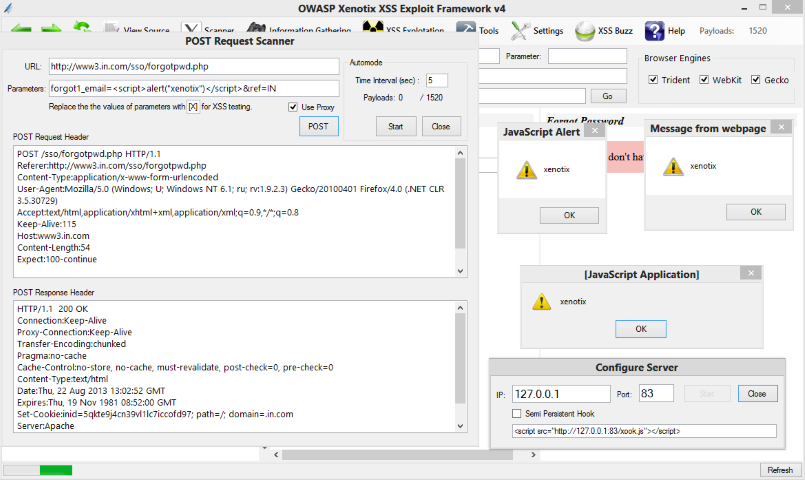Click the URL input field
The height and width of the screenshot is (480, 805).
(x=192, y=66)
